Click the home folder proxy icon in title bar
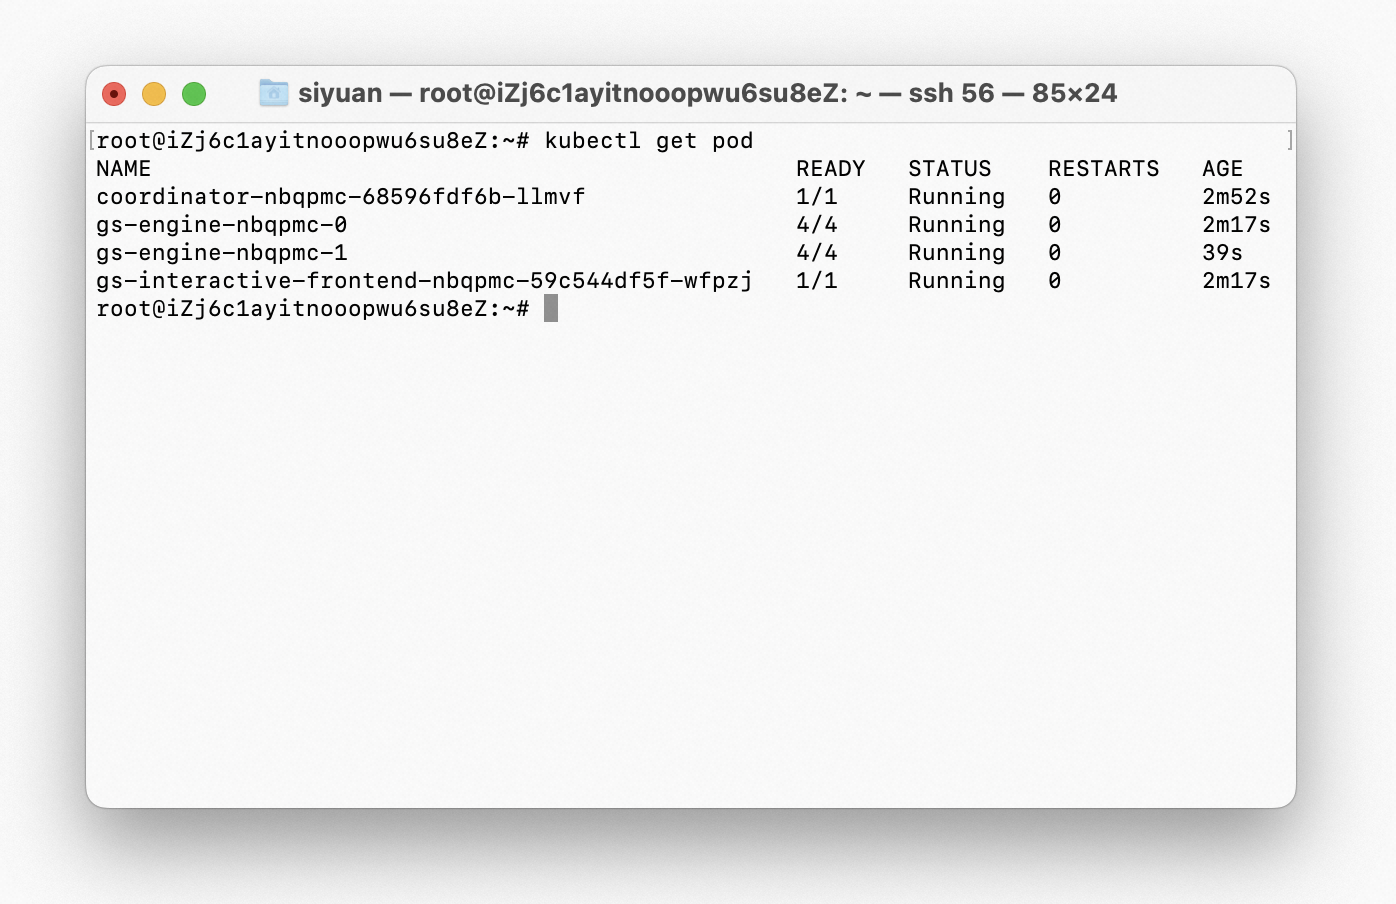 click(273, 93)
